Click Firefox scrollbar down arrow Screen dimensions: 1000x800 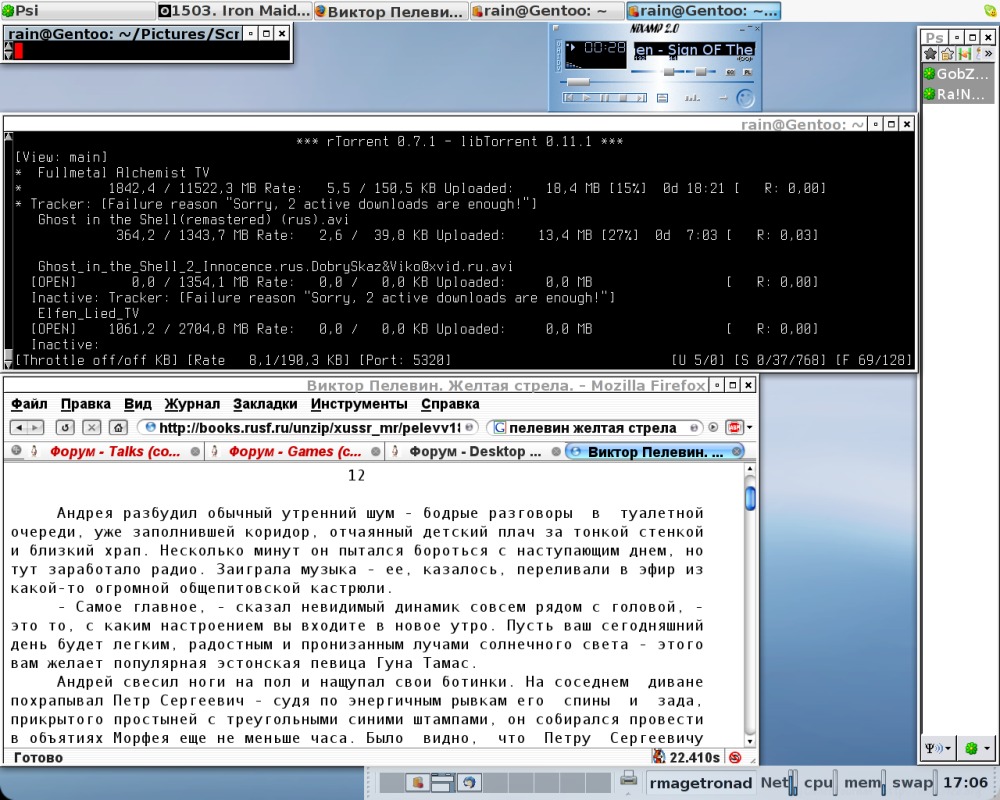pyautogui.click(x=750, y=741)
